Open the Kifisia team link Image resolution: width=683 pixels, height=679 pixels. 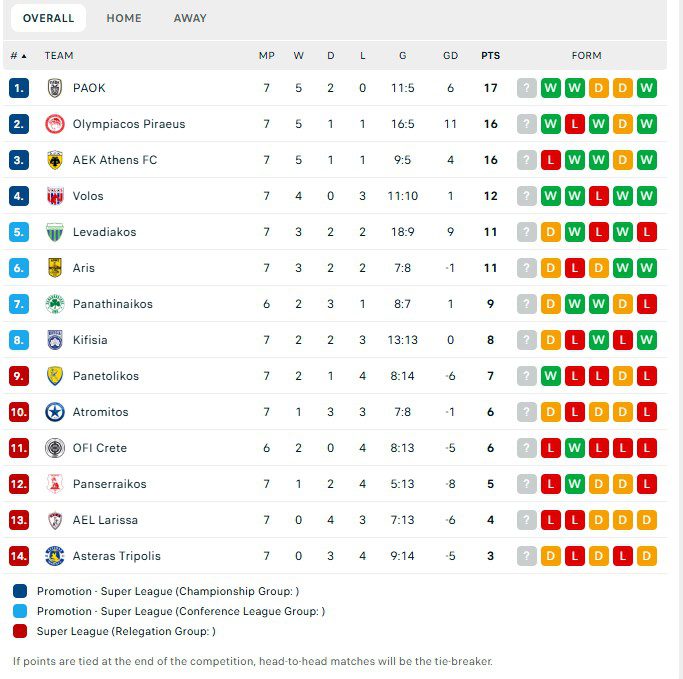point(90,340)
